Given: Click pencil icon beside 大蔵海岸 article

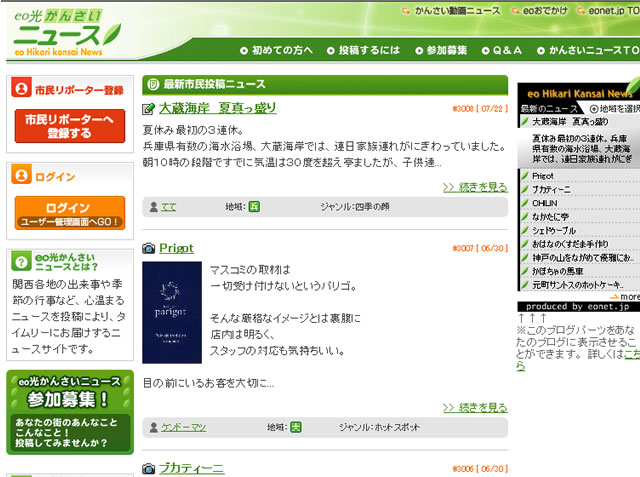Looking at the screenshot, I should 148,109.
